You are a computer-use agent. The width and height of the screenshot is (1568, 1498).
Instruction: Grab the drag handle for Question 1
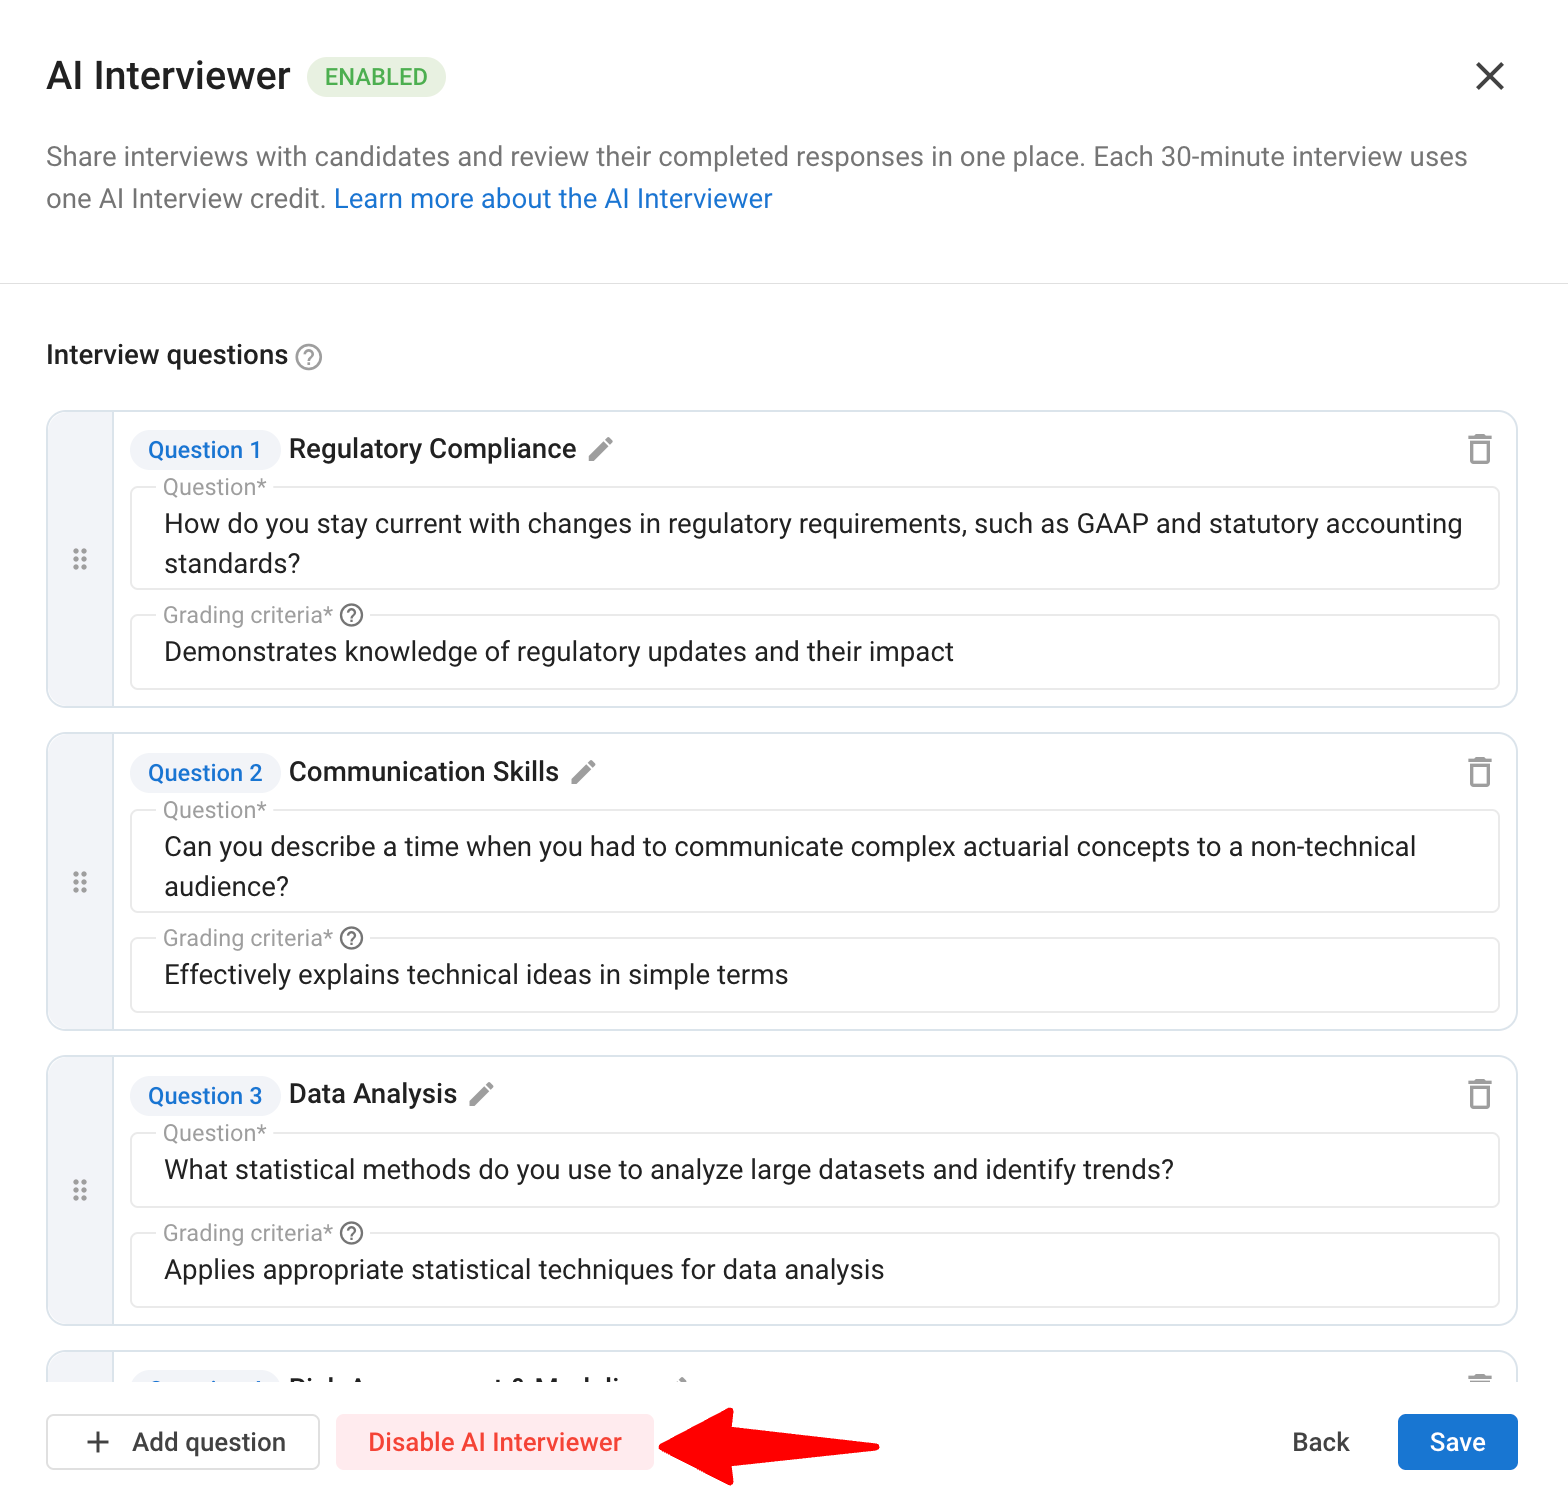tap(80, 559)
